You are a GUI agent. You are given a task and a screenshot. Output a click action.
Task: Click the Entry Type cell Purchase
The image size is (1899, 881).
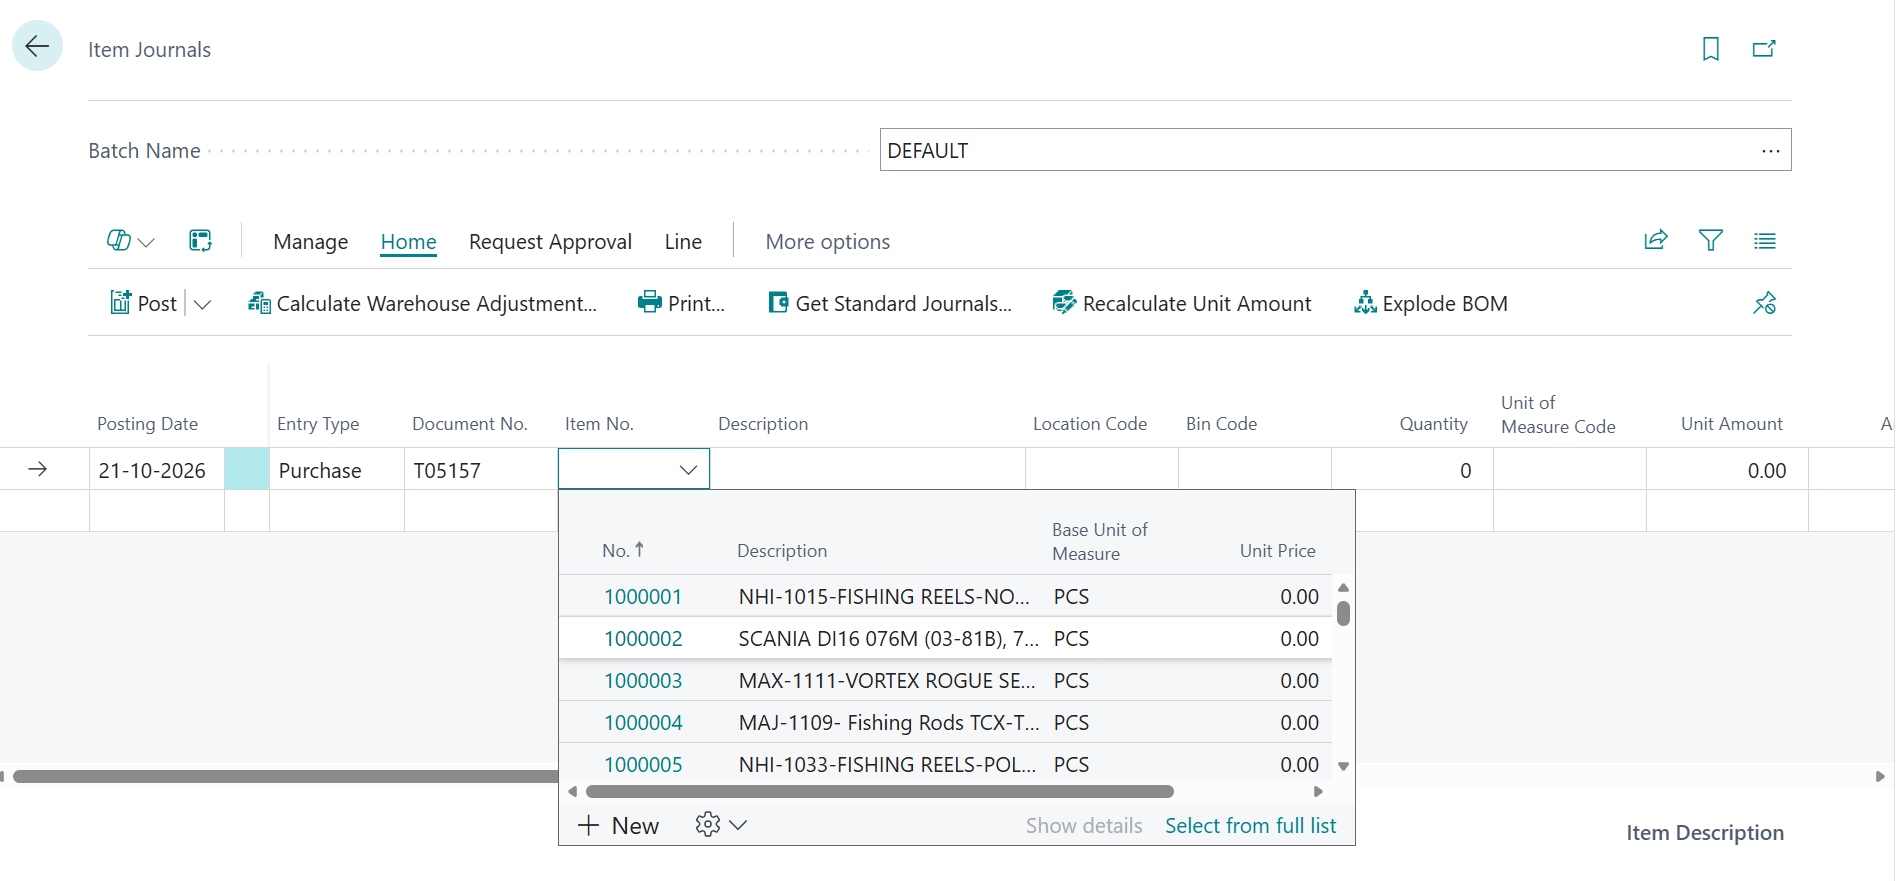(x=337, y=470)
